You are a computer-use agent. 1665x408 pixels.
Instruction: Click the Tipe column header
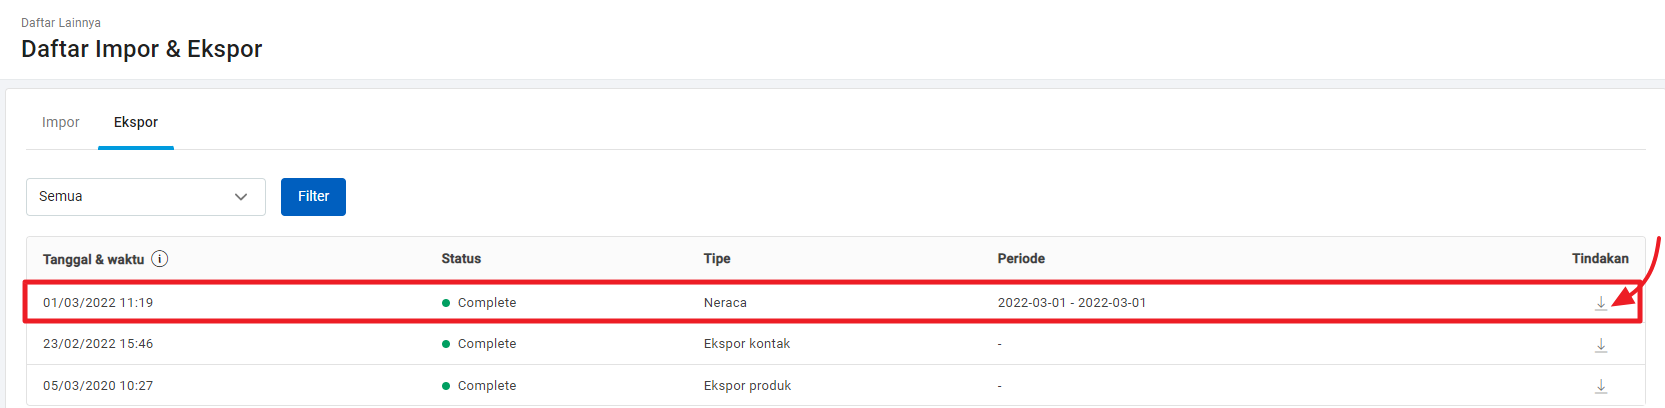point(717,259)
